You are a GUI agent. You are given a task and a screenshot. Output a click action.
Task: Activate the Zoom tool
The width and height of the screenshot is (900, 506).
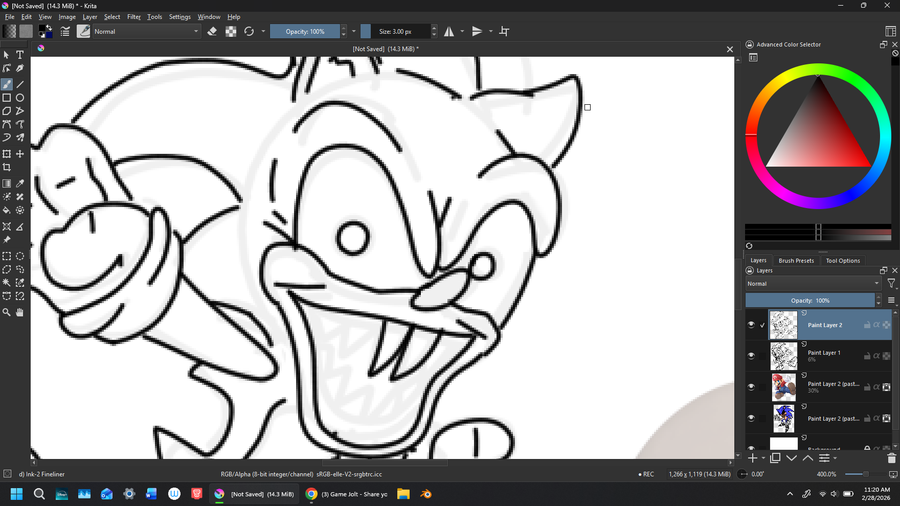click(x=6, y=313)
